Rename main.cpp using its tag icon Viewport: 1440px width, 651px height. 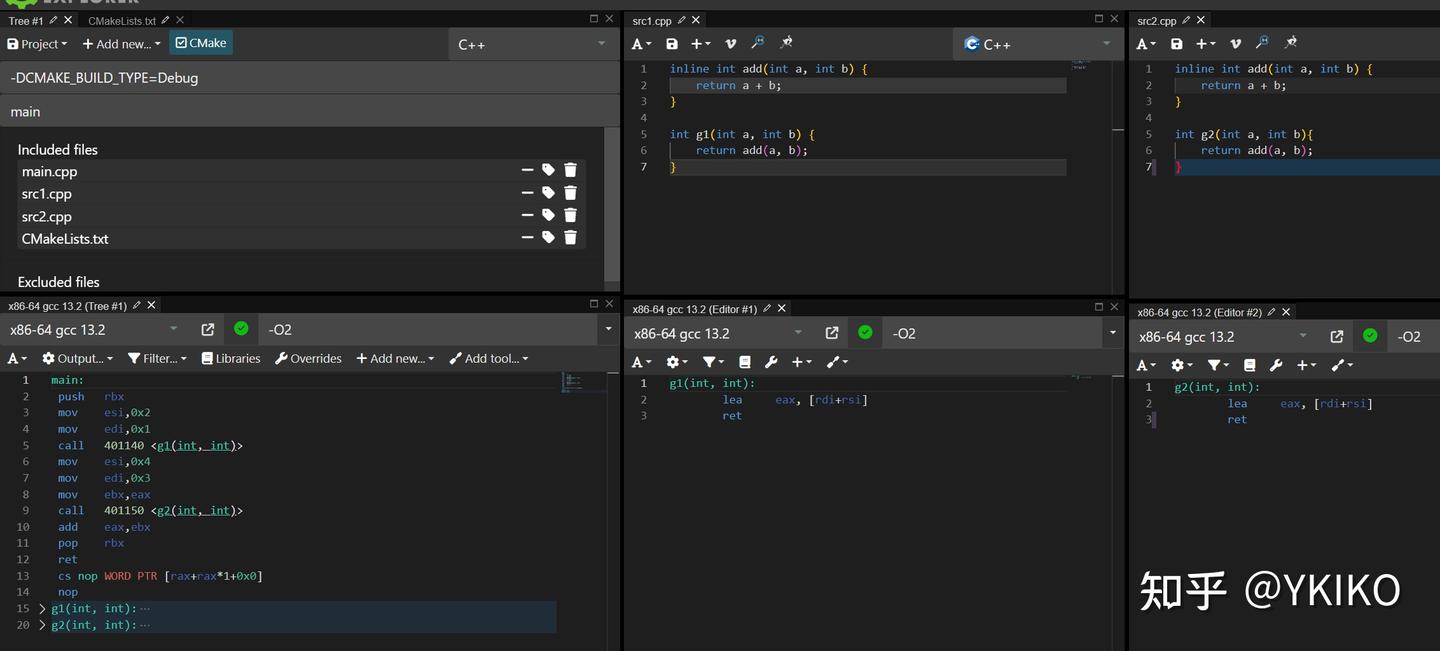[x=548, y=171]
